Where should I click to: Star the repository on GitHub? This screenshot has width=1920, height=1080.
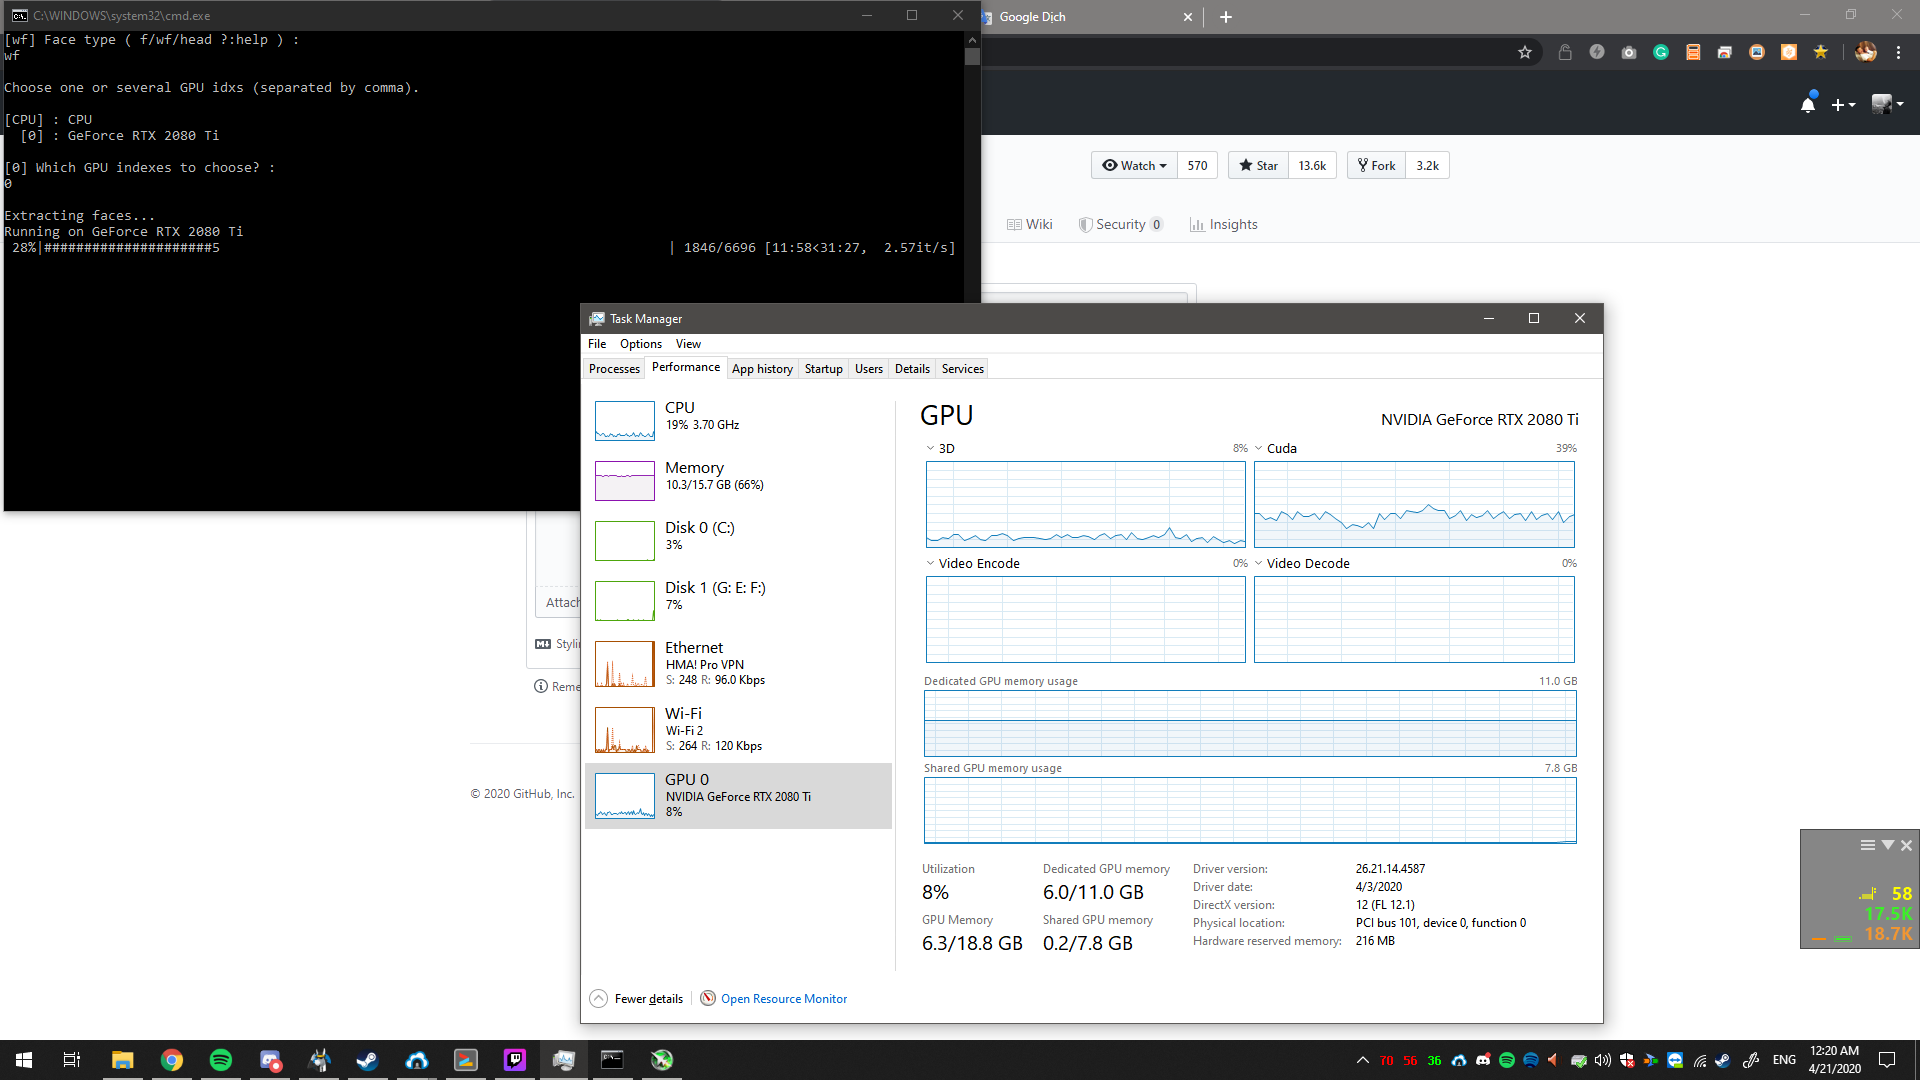(x=1257, y=165)
